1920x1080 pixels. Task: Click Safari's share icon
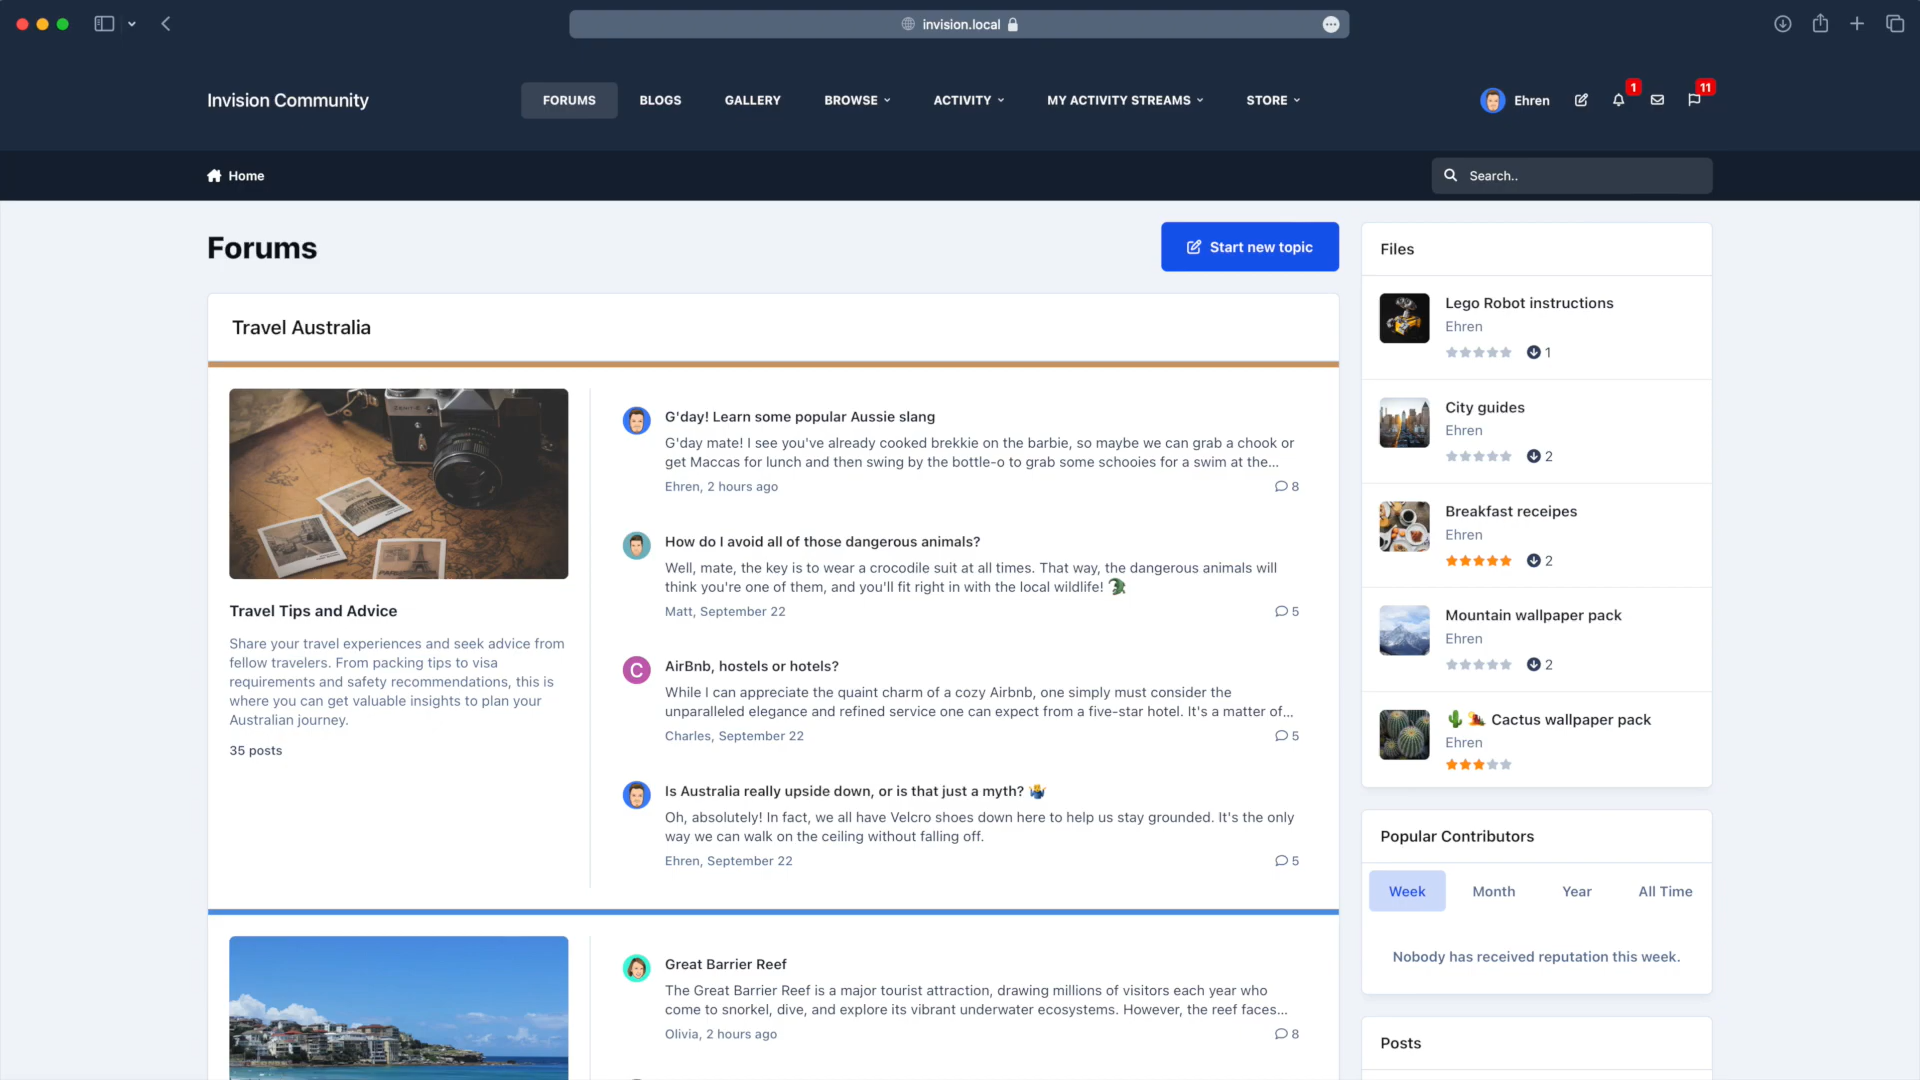(1820, 24)
